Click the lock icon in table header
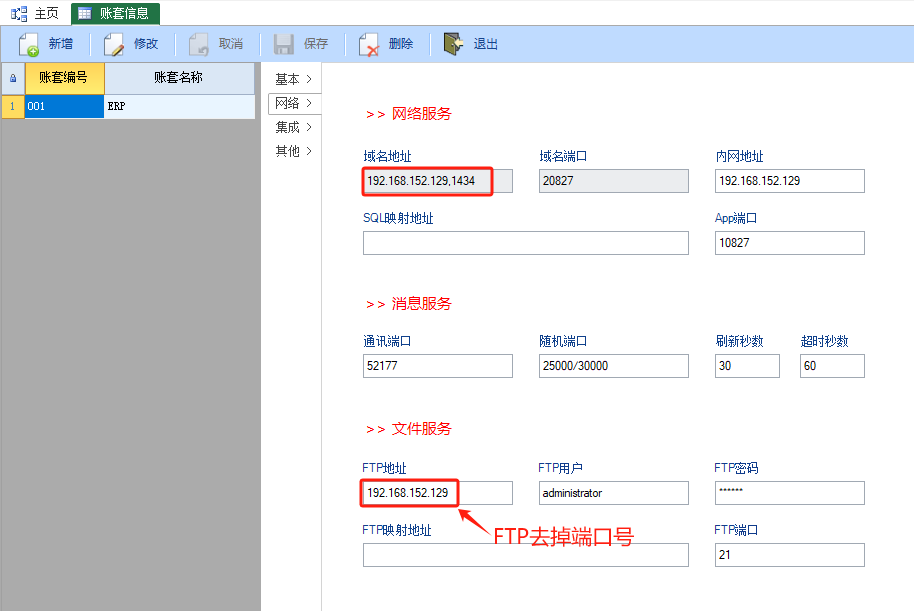 tap(12, 78)
